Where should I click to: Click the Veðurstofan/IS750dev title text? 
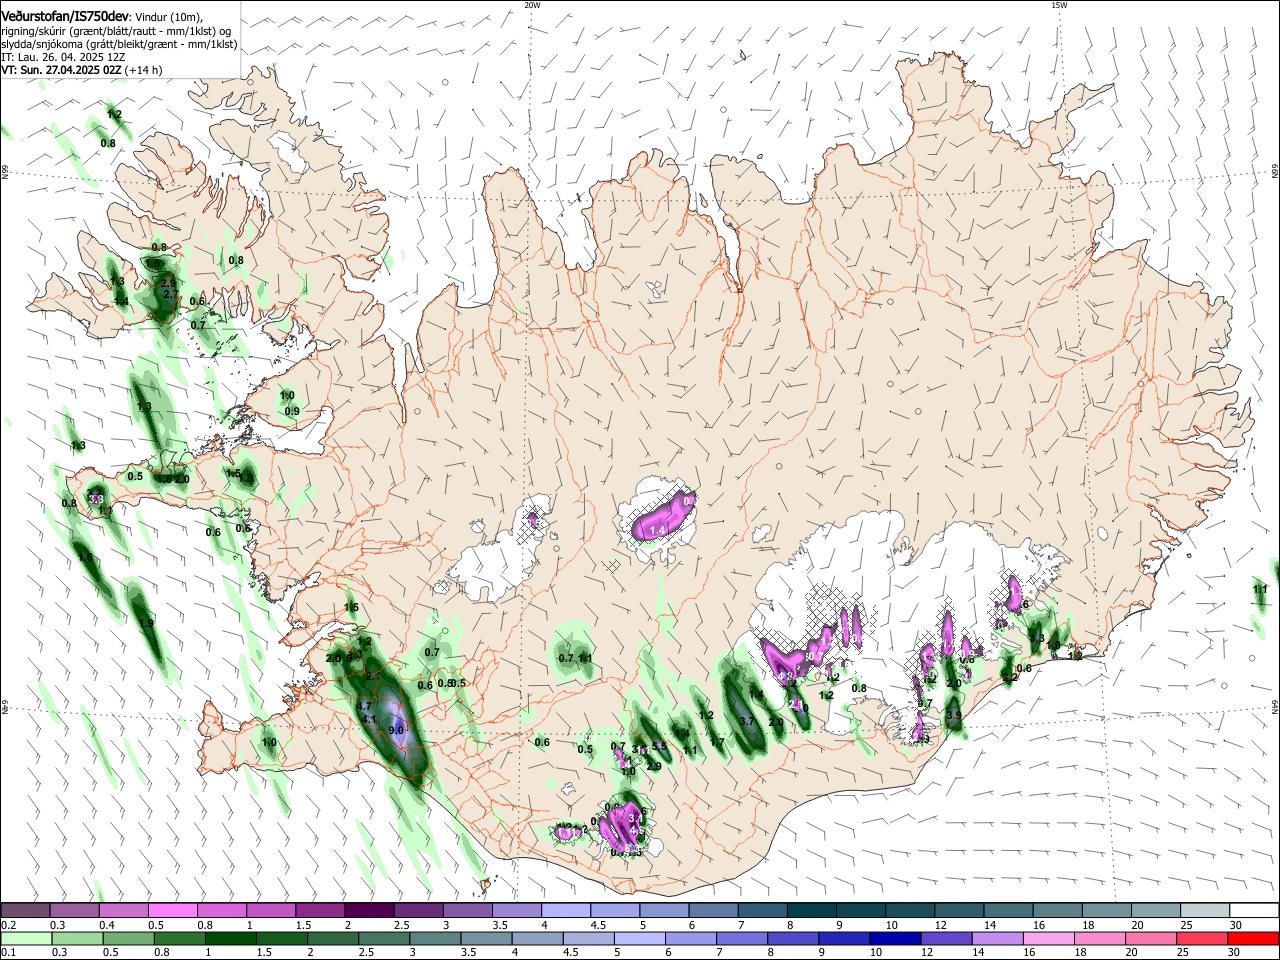click(x=65, y=16)
